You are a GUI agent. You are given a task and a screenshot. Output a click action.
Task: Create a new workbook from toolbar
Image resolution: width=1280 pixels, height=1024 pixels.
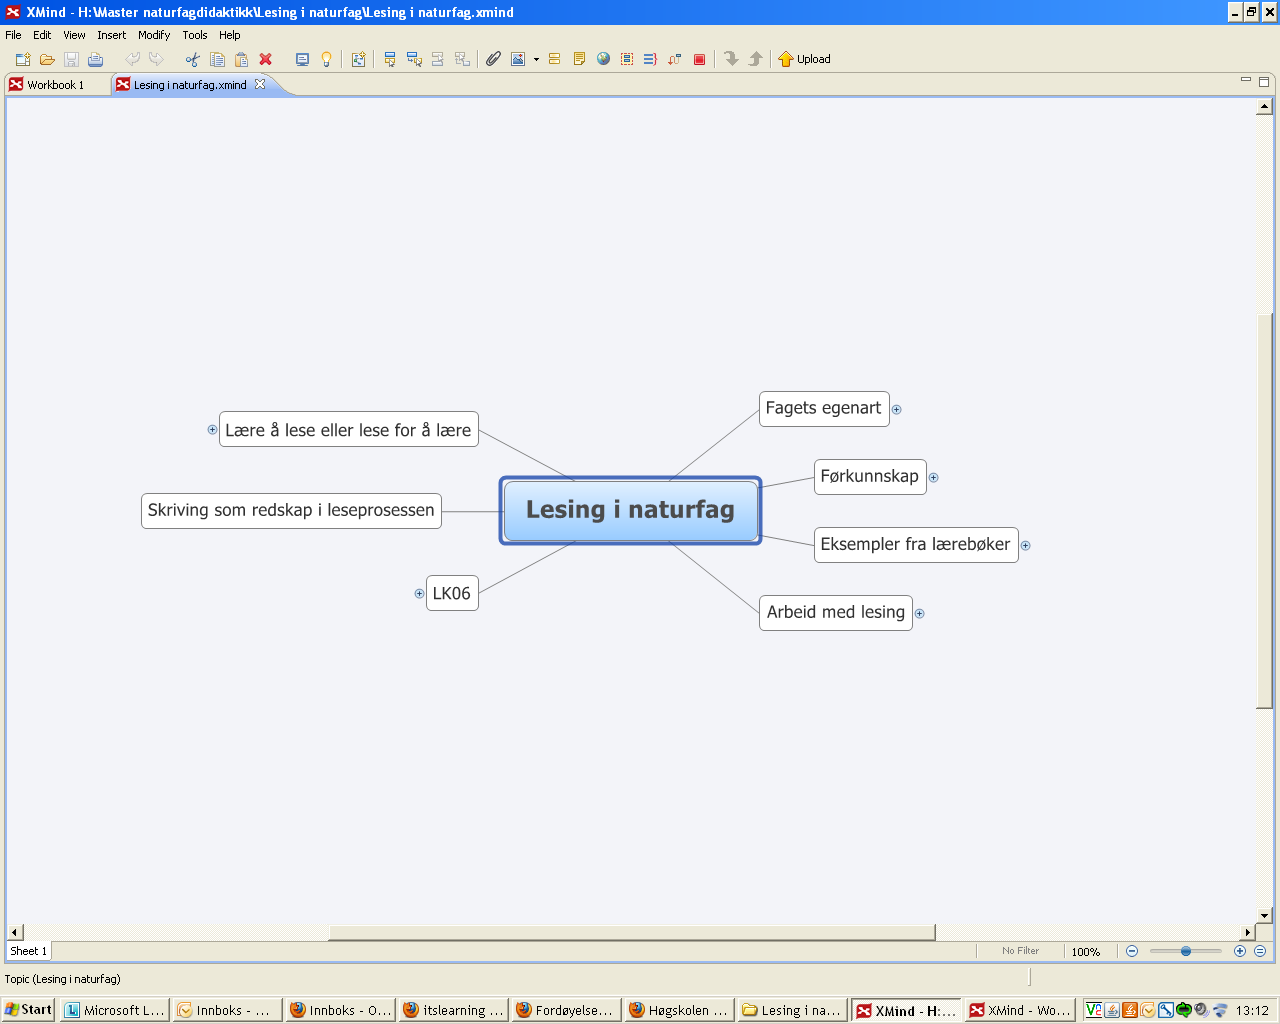click(x=23, y=59)
